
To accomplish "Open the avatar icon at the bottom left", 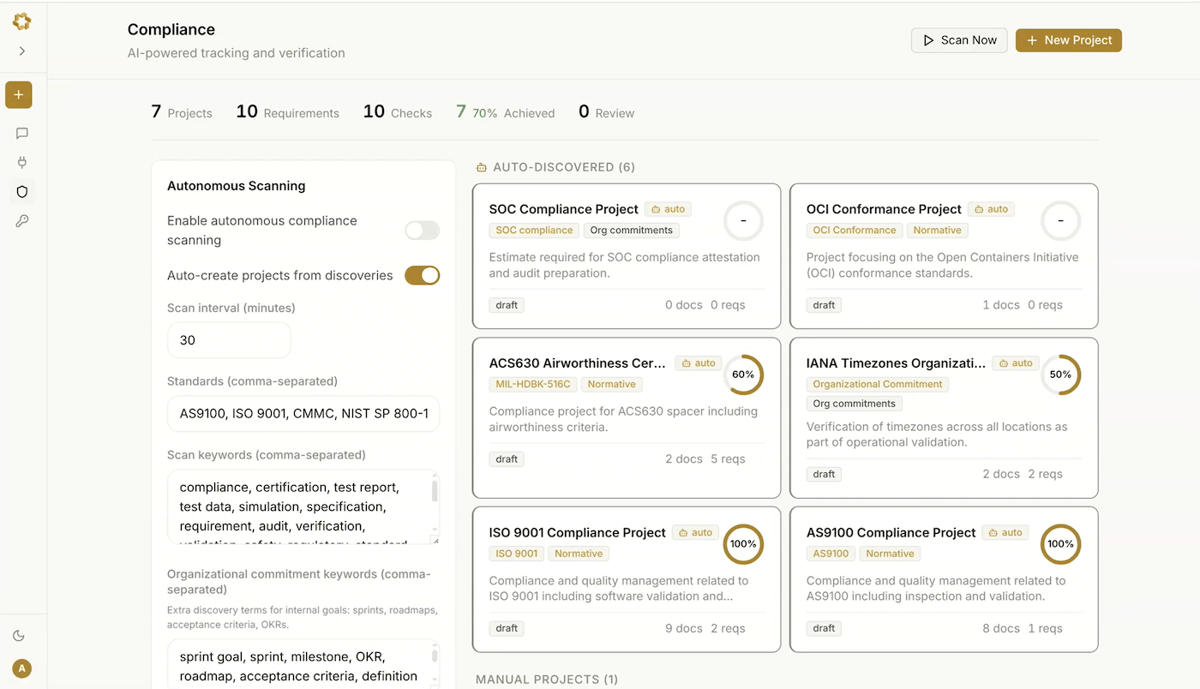I will pyautogui.click(x=21, y=668).
